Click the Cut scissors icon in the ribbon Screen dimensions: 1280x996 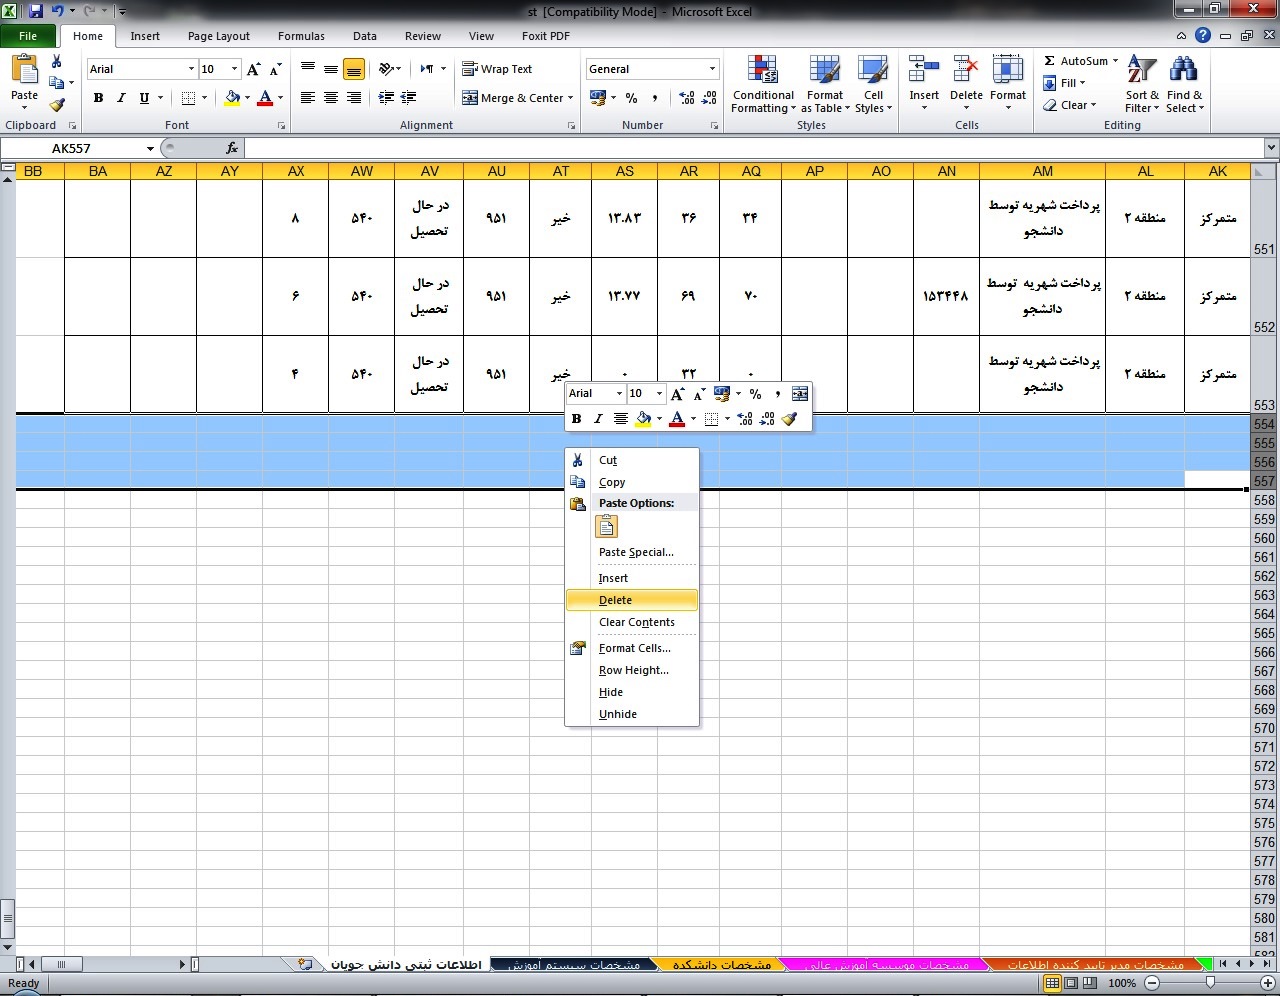coord(57,62)
